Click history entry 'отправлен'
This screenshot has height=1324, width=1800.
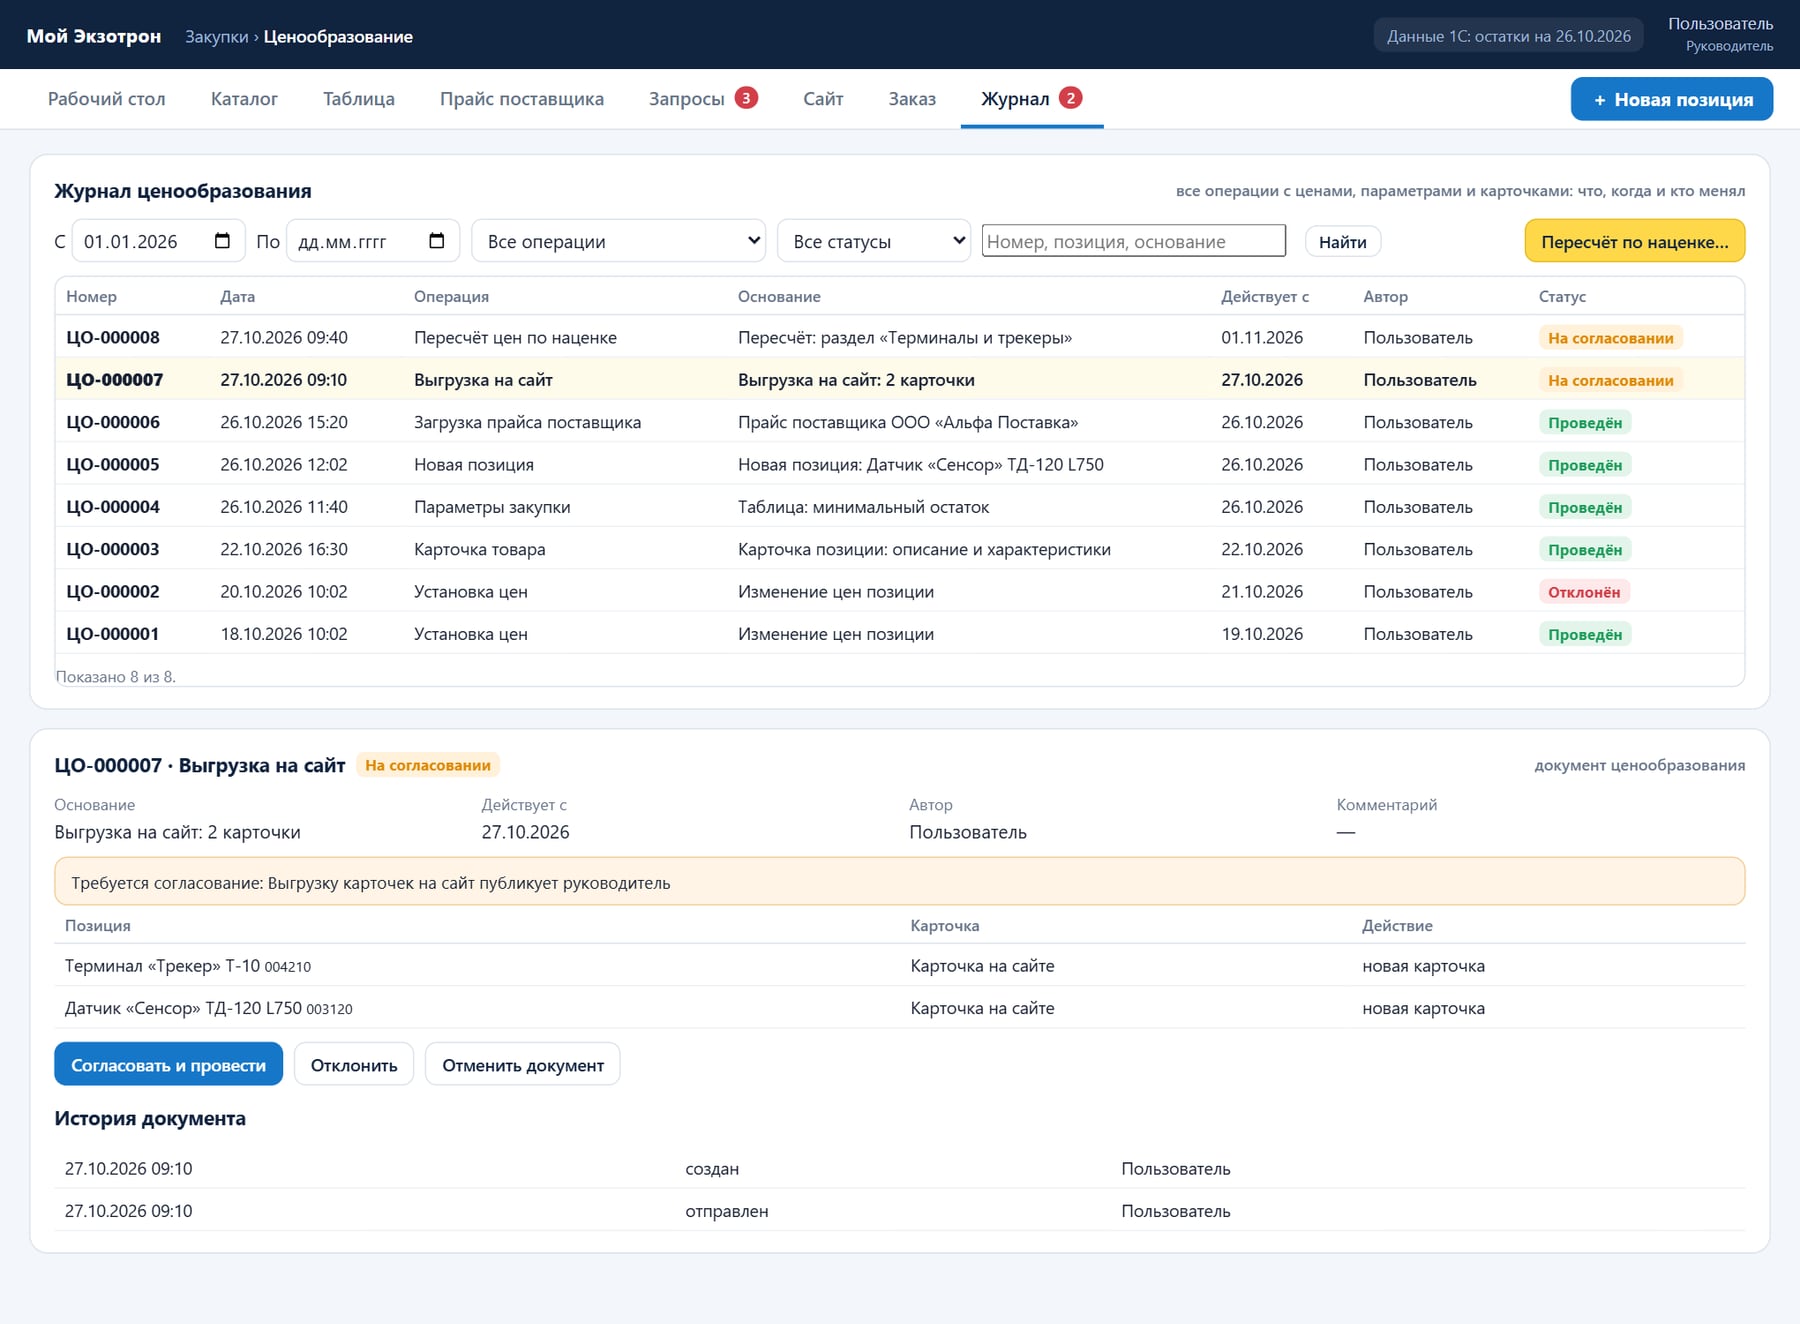(x=727, y=1211)
